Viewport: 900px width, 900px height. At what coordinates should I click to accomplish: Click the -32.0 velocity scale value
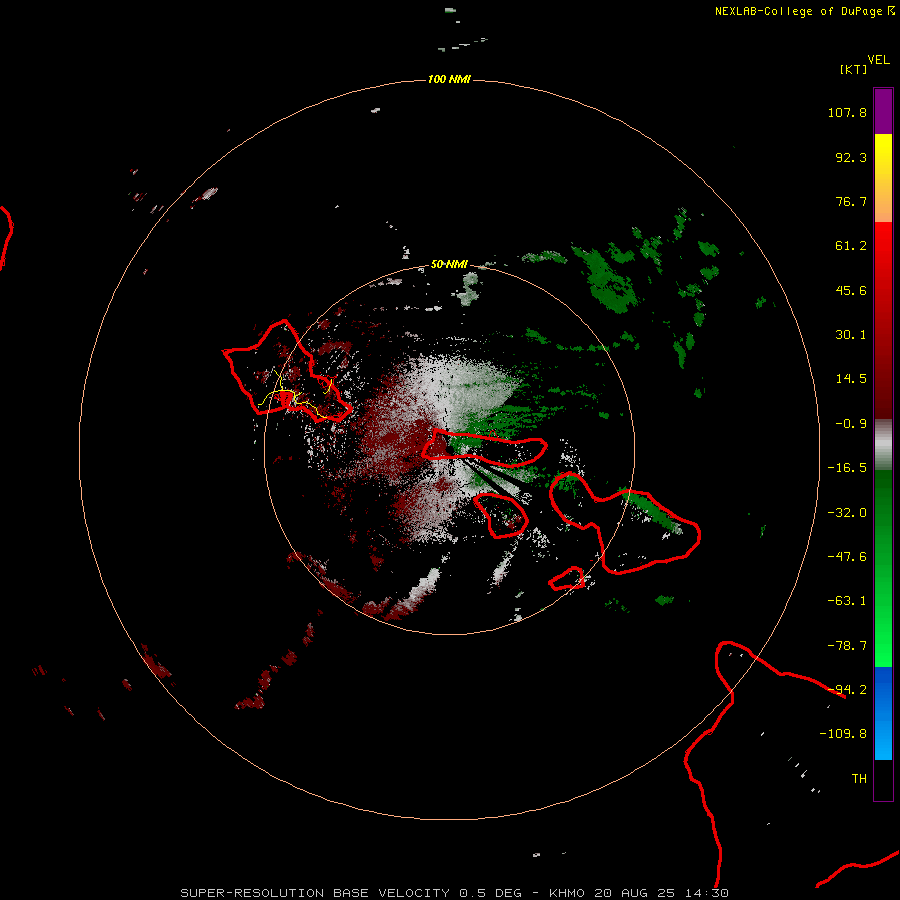pyautogui.click(x=847, y=513)
